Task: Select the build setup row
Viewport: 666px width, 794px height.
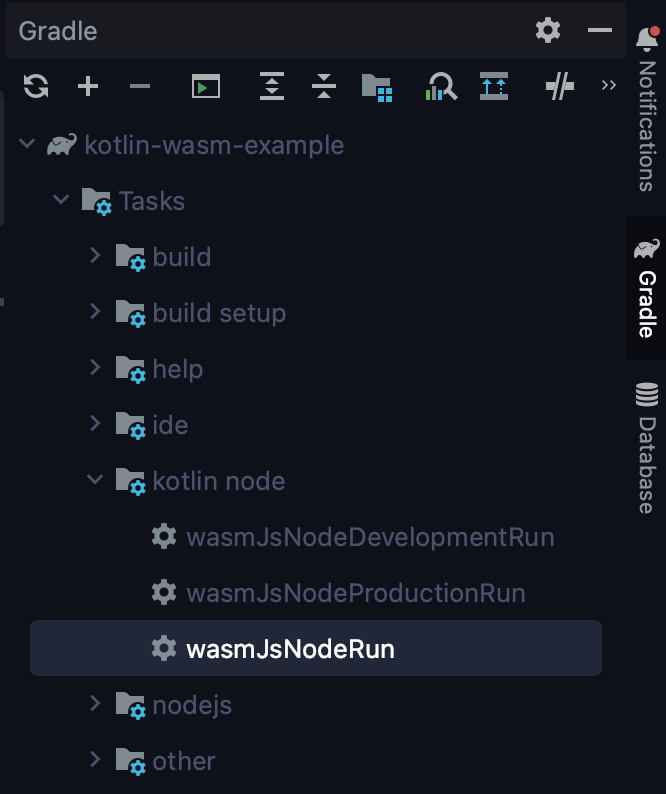Action: click(316, 313)
